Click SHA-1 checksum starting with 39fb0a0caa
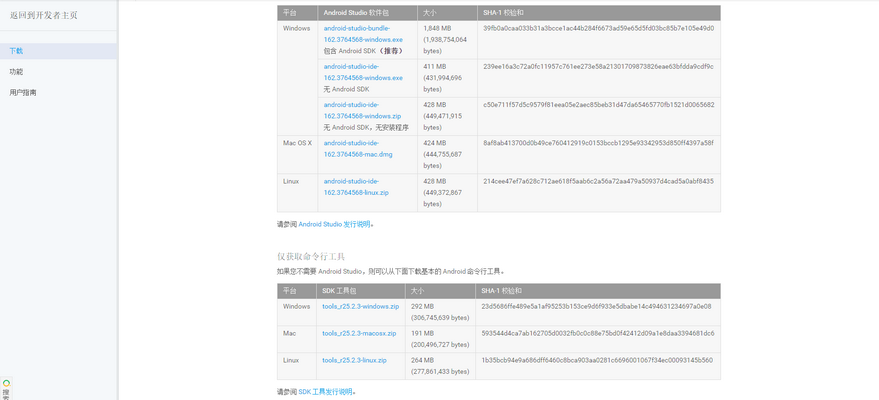Image resolution: width=879 pixels, height=400 pixels. point(598,28)
